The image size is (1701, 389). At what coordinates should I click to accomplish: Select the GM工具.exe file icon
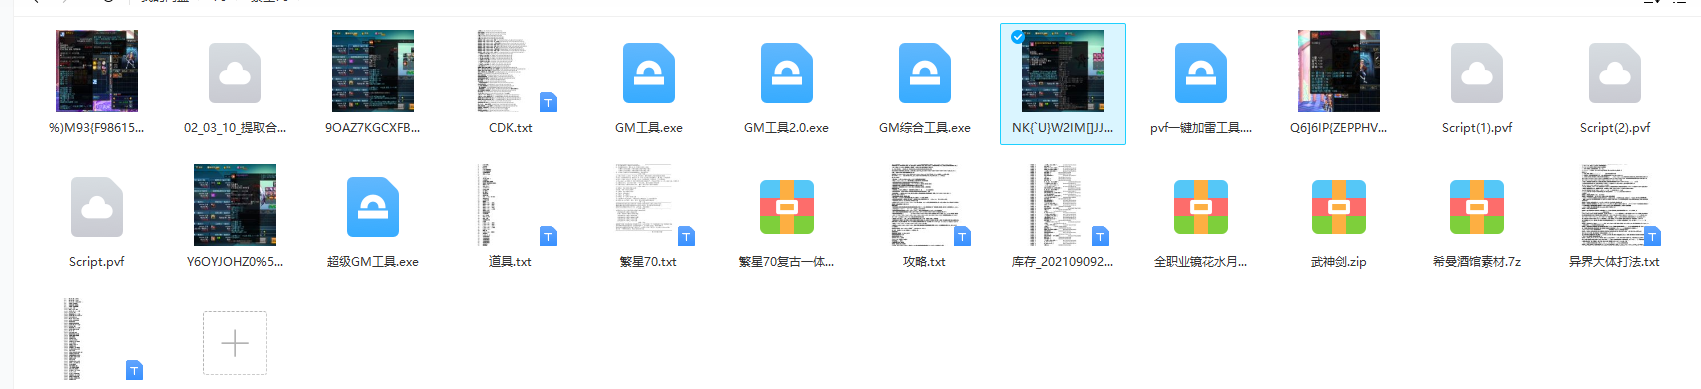click(648, 73)
